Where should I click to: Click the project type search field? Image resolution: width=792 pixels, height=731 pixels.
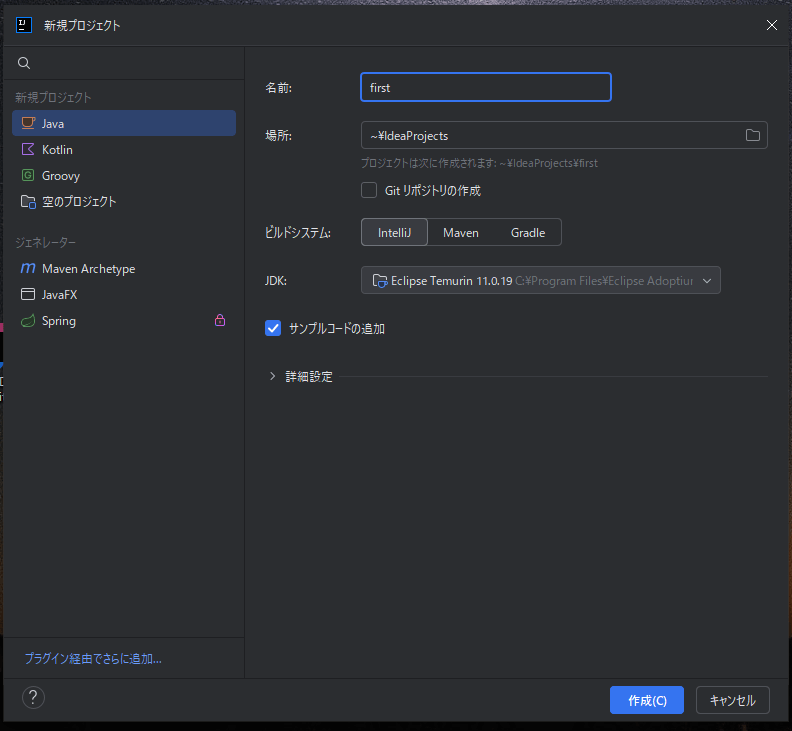[124, 63]
